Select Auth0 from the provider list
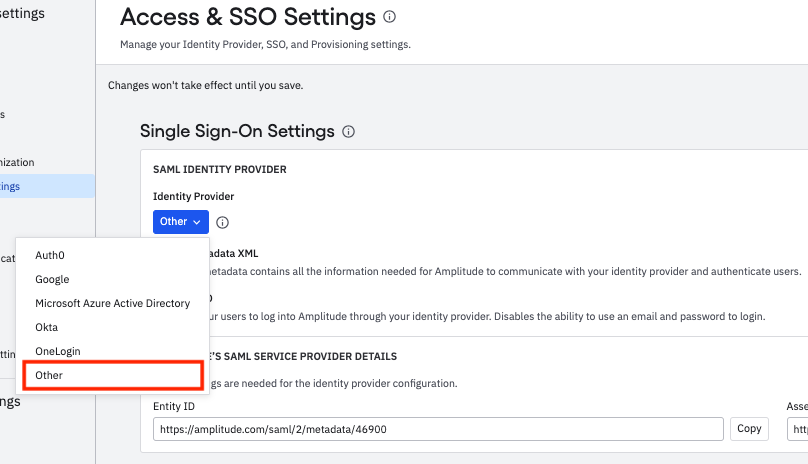This screenshot has width=808, height=464. [x=50, y=254]
